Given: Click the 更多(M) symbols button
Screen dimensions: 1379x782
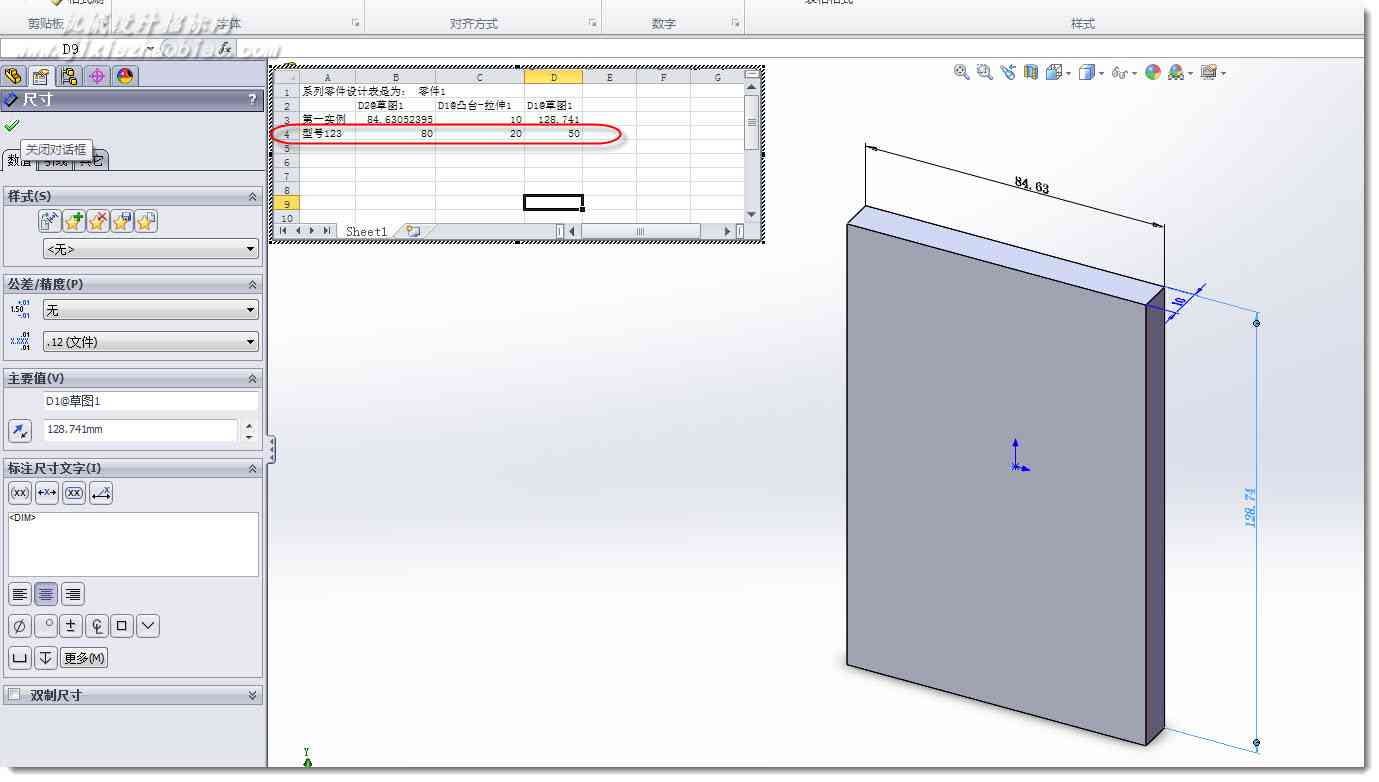Looking at the screenshot, I should point(84,658).
